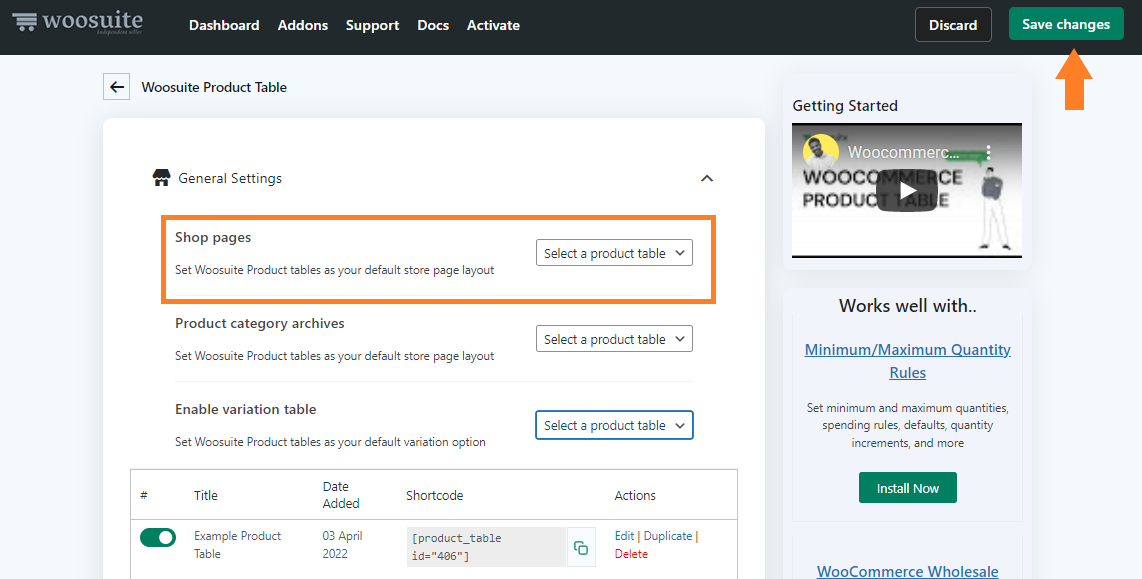1142x579 pixels.
Task: Click the Shop pages label
Action: click(213, 237)
